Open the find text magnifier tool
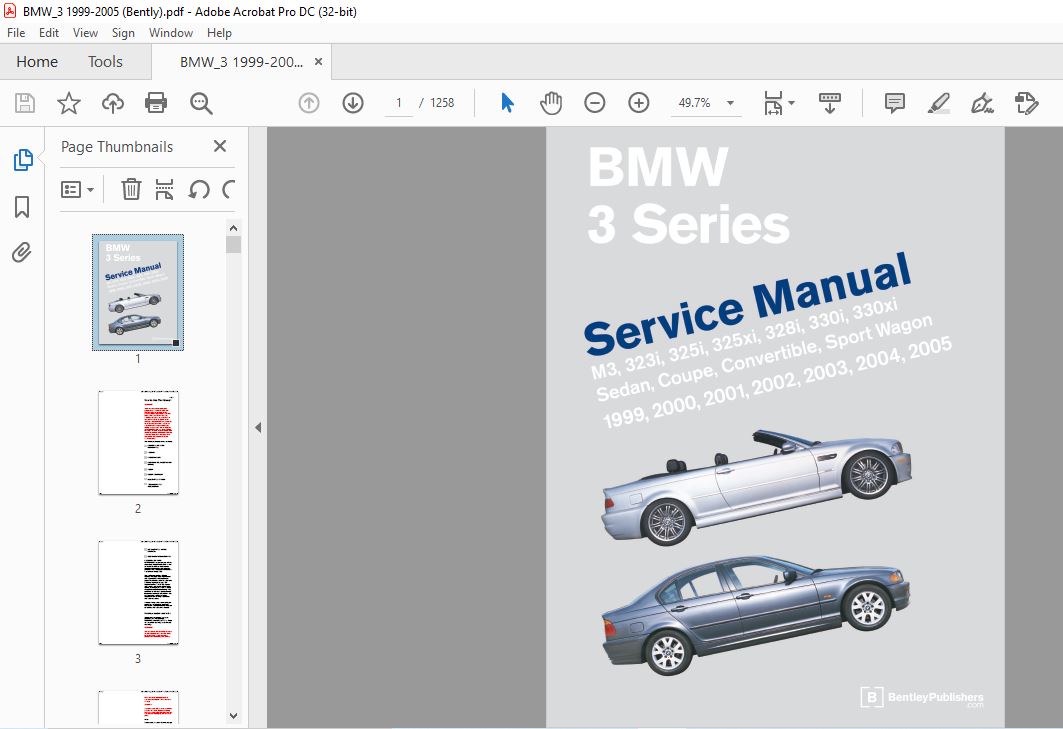Image resolution: width=1063 pixels, height=729 pixels. coord(201,103)
